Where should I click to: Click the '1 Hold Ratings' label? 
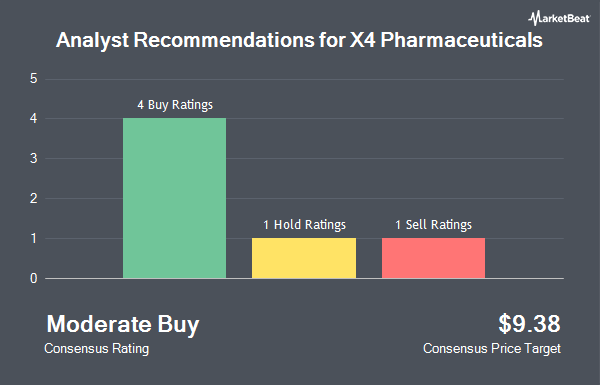pyautogui.click(x=304, y=225)
